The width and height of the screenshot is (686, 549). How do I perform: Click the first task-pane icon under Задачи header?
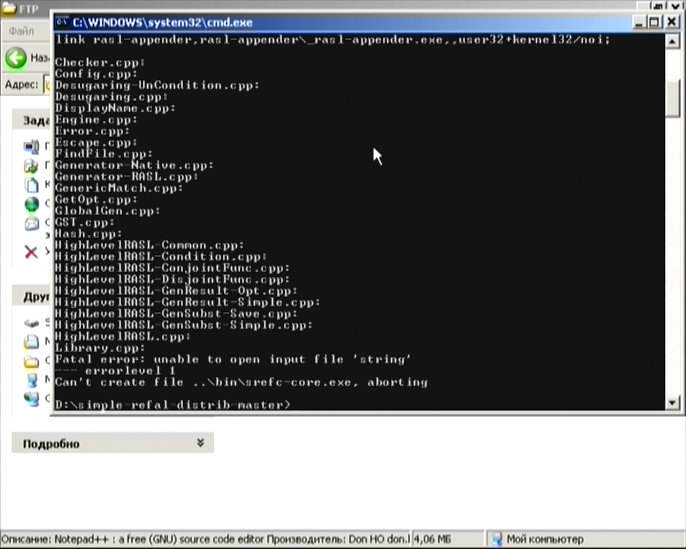pyautogui.click(x=32, y=146)
